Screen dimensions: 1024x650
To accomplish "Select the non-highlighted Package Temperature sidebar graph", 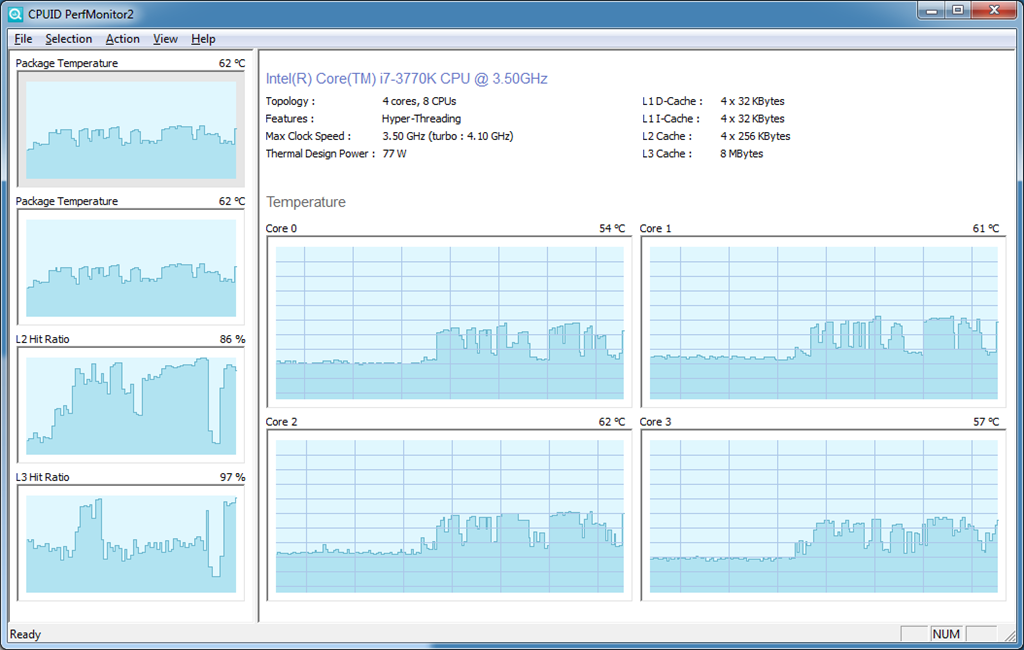I will (x=131, y=267).
